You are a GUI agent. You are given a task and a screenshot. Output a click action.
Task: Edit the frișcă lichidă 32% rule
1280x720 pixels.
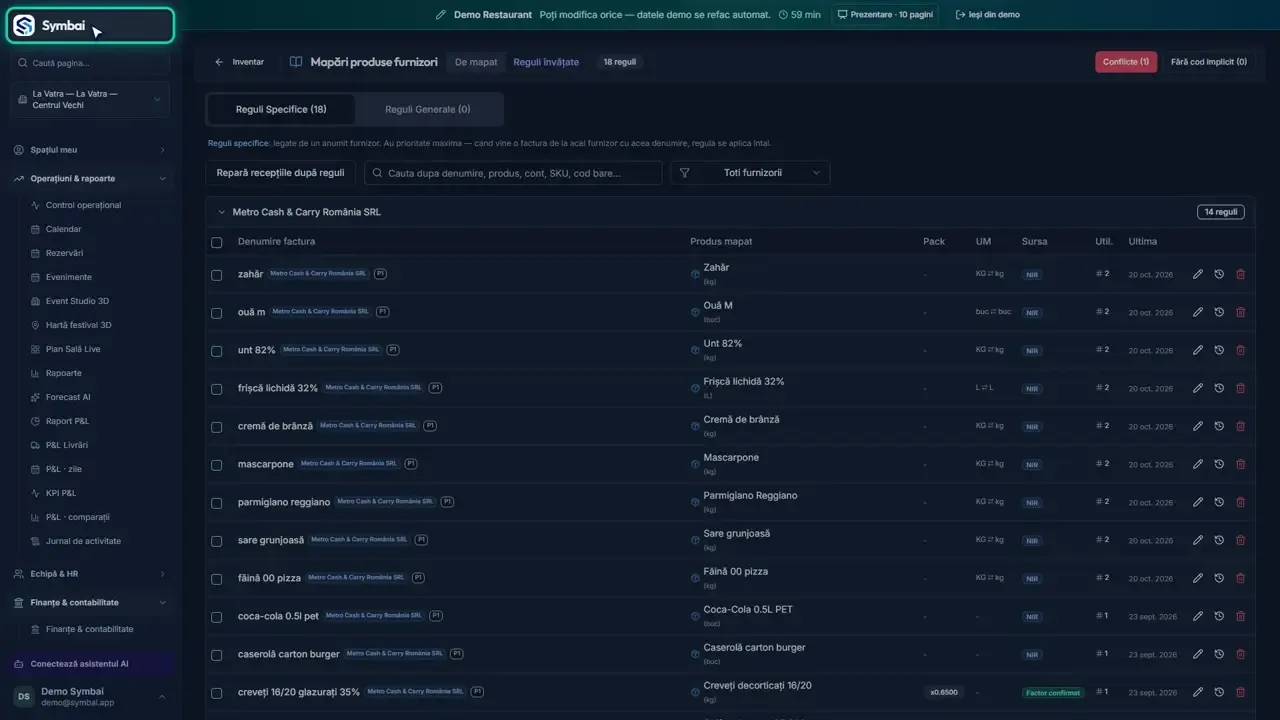(1198, 388)
